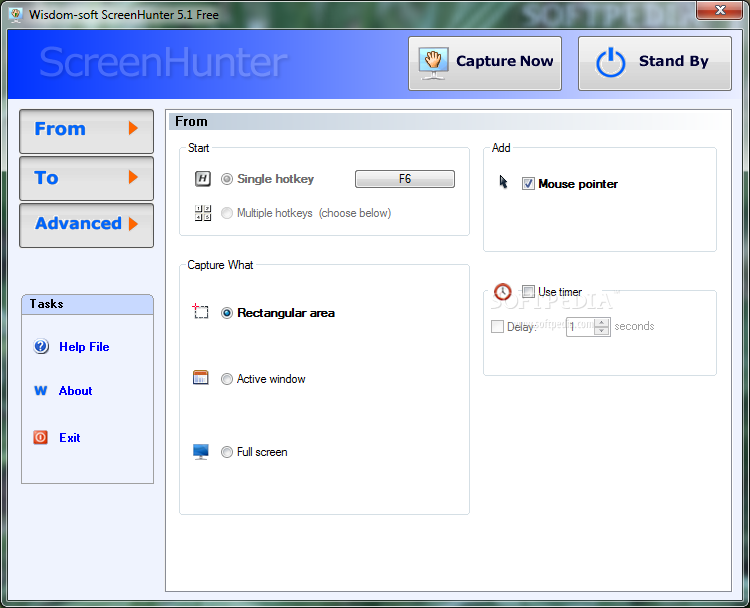The width and height of the screenshot is (750, 608).
Task: Click the ScreenHunter title bar app icon
Action: 16,15
